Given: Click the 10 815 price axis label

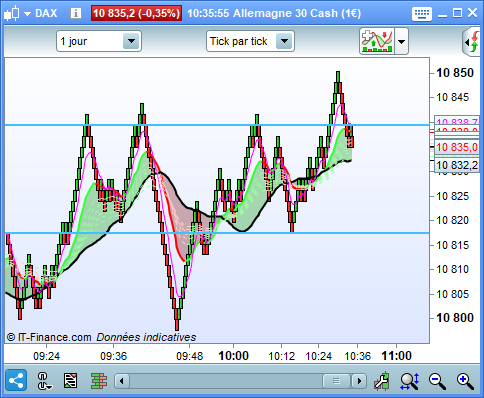Looking at the screenshot, I should coord(453,245).
